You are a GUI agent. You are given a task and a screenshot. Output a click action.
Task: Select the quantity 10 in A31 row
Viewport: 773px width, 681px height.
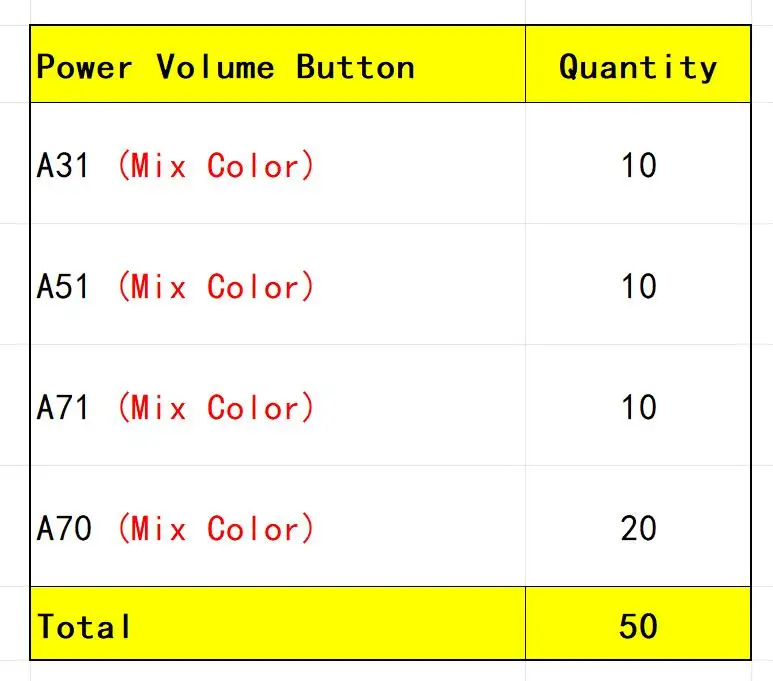[638, 165]
